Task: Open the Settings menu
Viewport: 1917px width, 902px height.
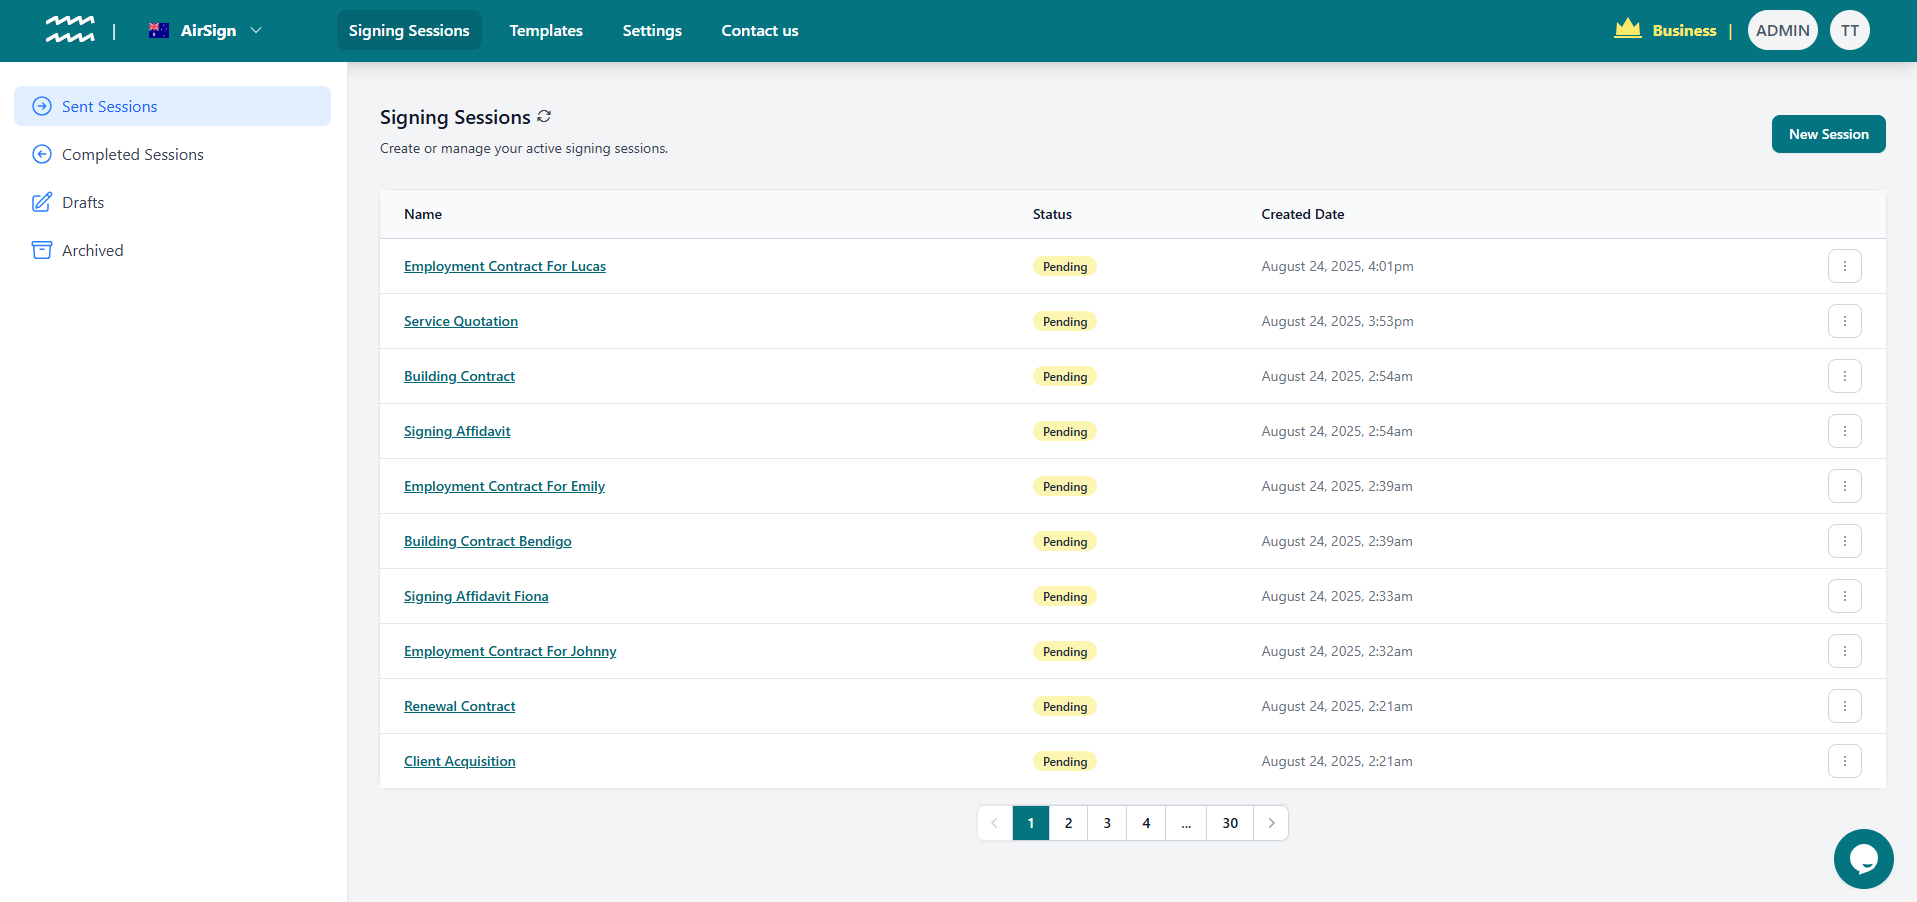Action: 651,30
